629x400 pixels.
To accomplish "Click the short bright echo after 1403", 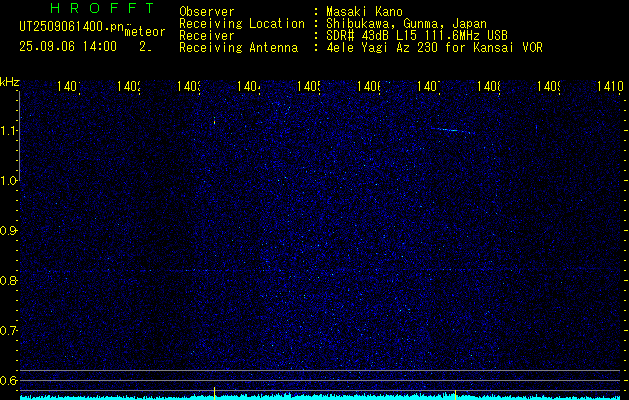I will 215,120.
